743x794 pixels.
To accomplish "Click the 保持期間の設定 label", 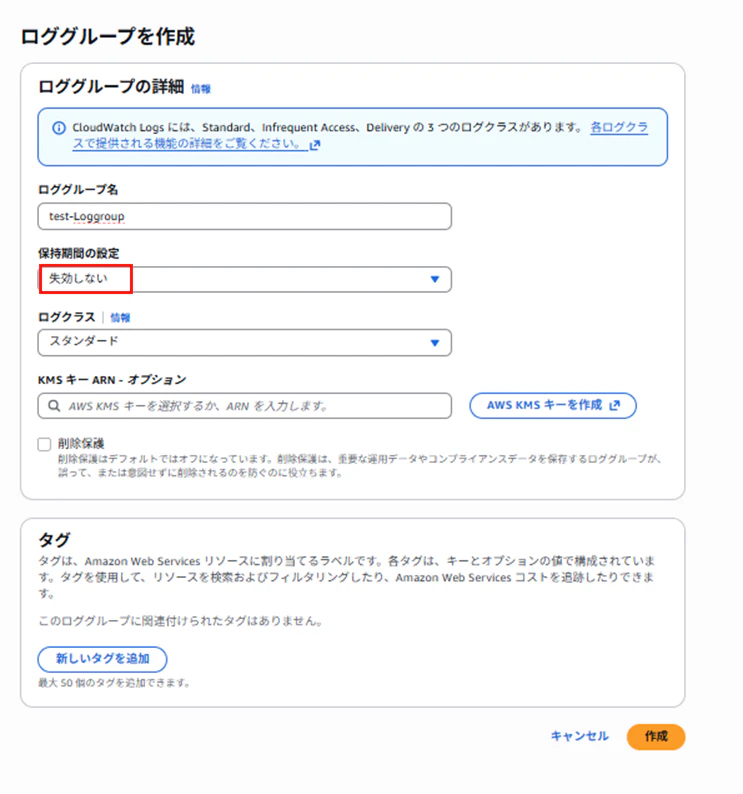I will coord(79,253).
